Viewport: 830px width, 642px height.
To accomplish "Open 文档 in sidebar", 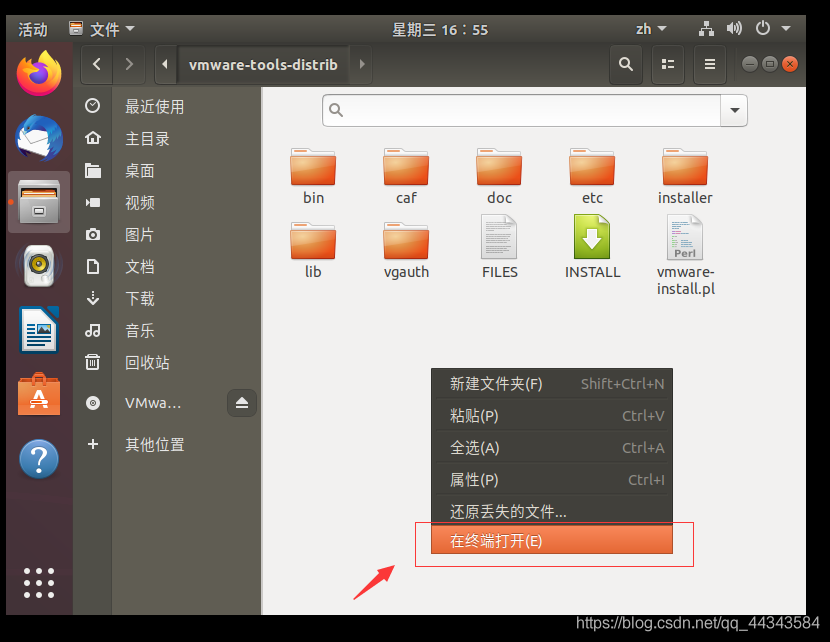I will [x=167, y=266].
